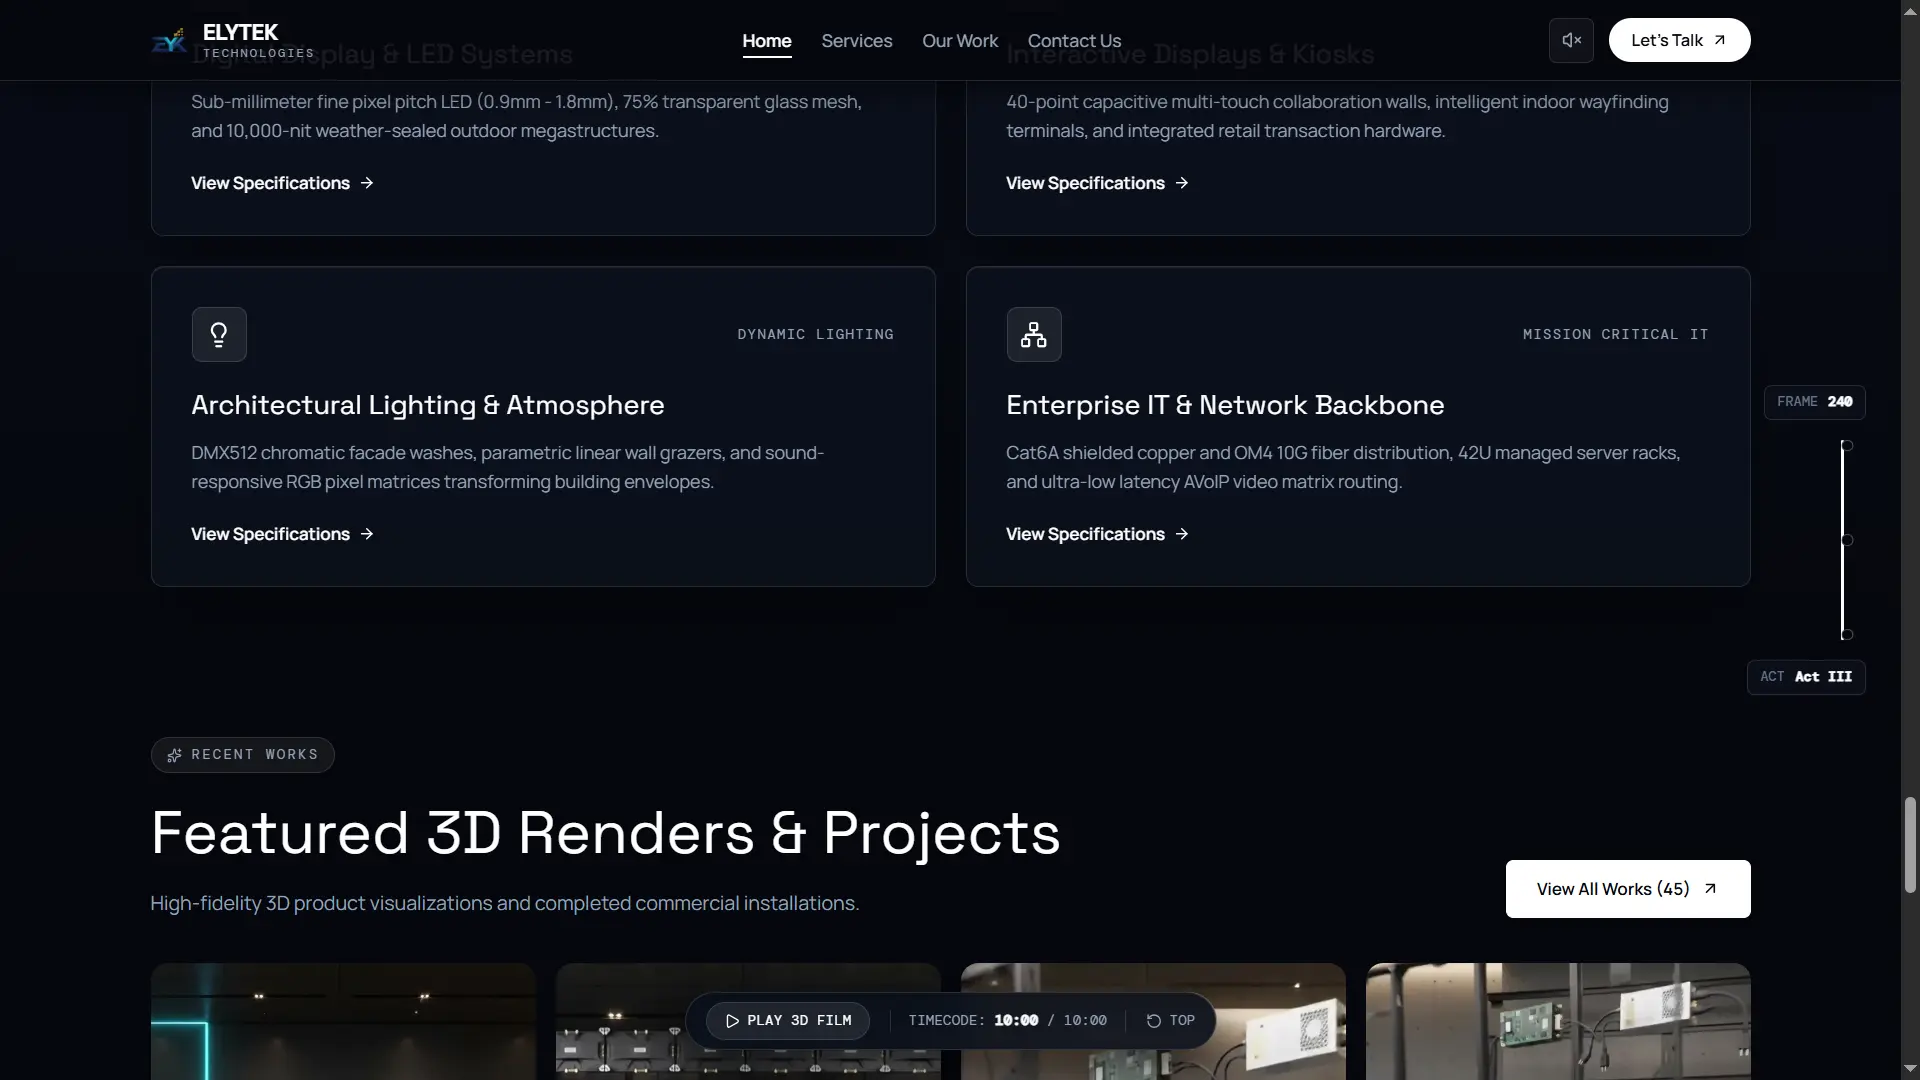Image resolution: width=1920 pixels, height=1080 pixels.
Task: Click the Let's Talk button
Action: pos(1679,40)
